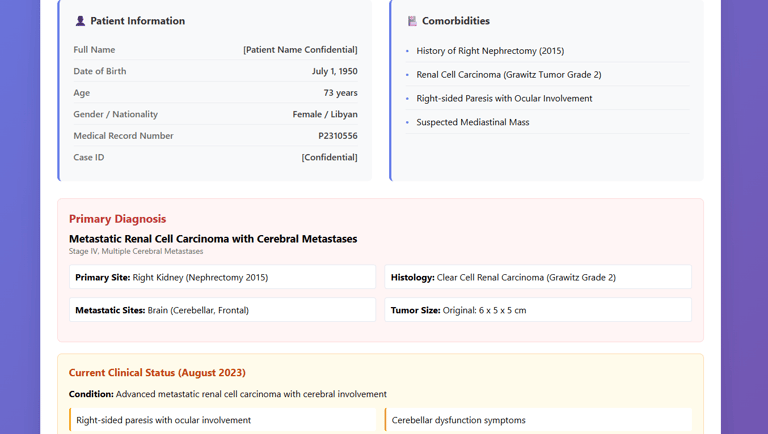Select the Date of Birth value

tap(334, 72)
